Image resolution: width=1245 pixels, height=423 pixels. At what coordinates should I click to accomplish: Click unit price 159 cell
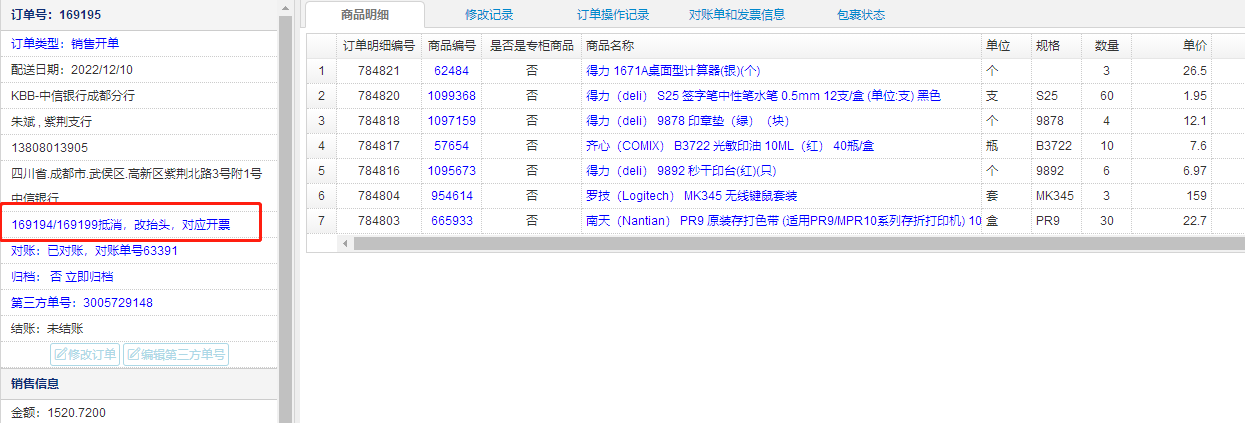click(x=1172, y=196)
